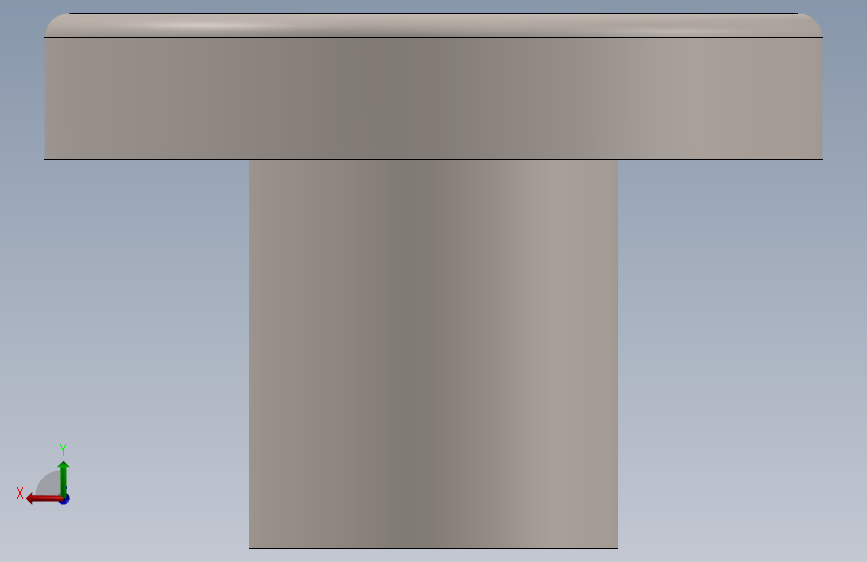This screenshot has height=562, width=867.
Task: Click the grey arc plane of the axis triad
Action: (x=50, y=483)
